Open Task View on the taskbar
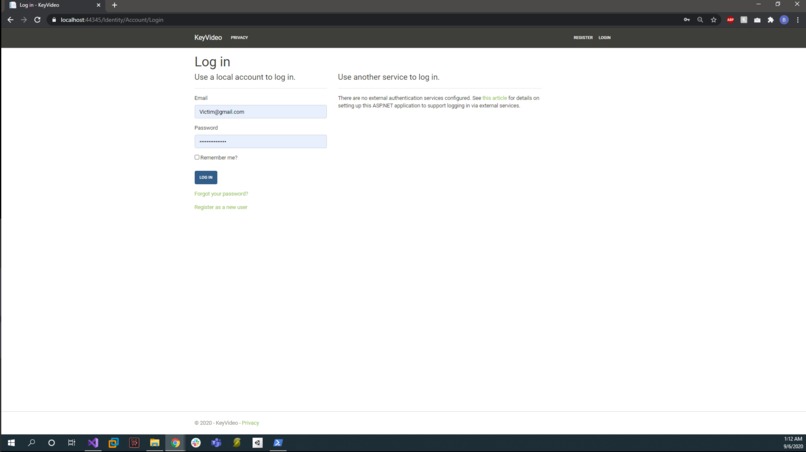Viewport: 806px width, 452px height. (71, 443)
